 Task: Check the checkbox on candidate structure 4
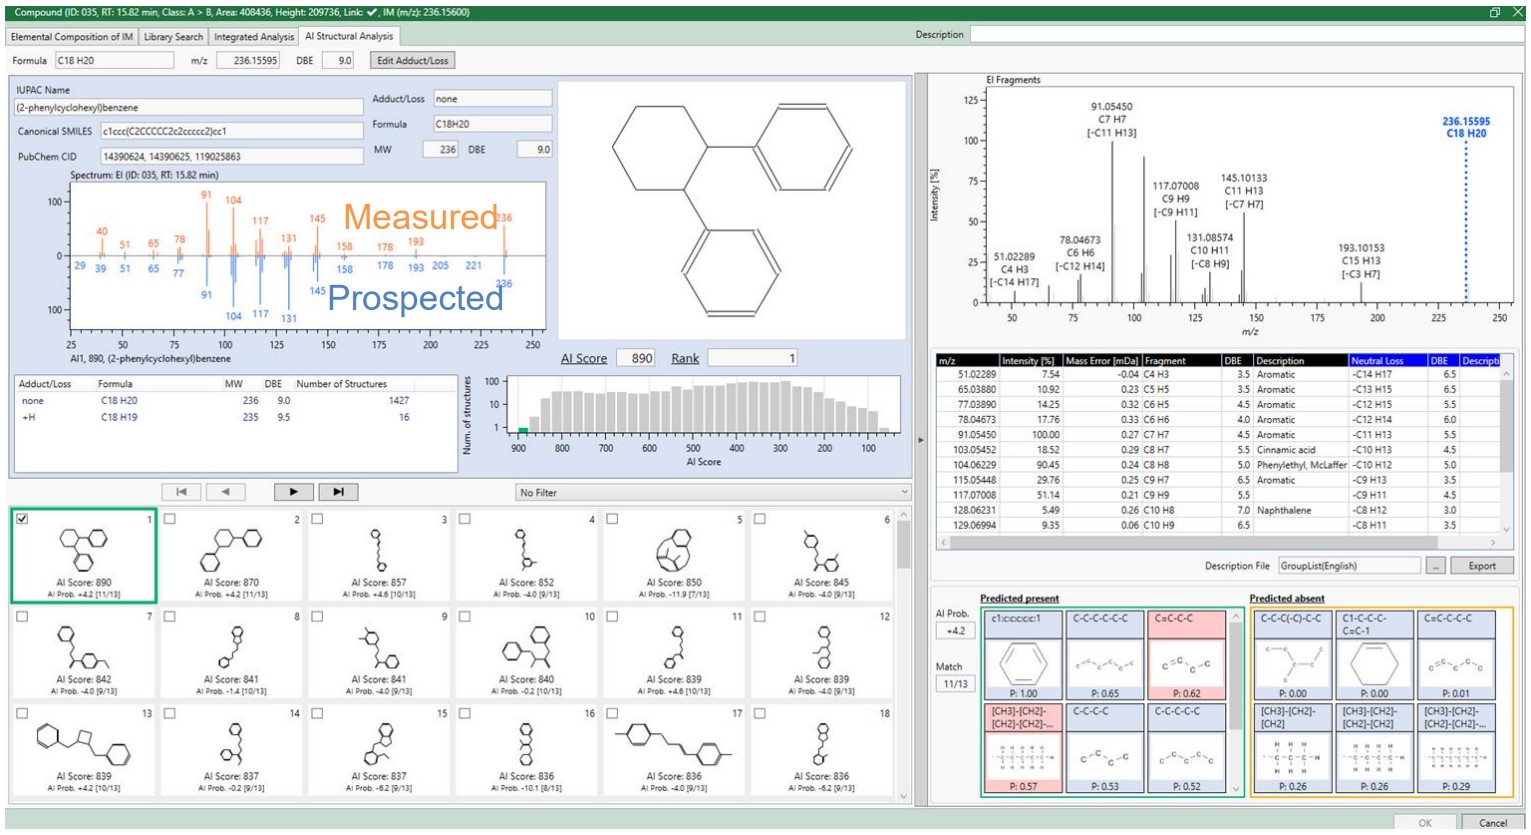point(465,519)
